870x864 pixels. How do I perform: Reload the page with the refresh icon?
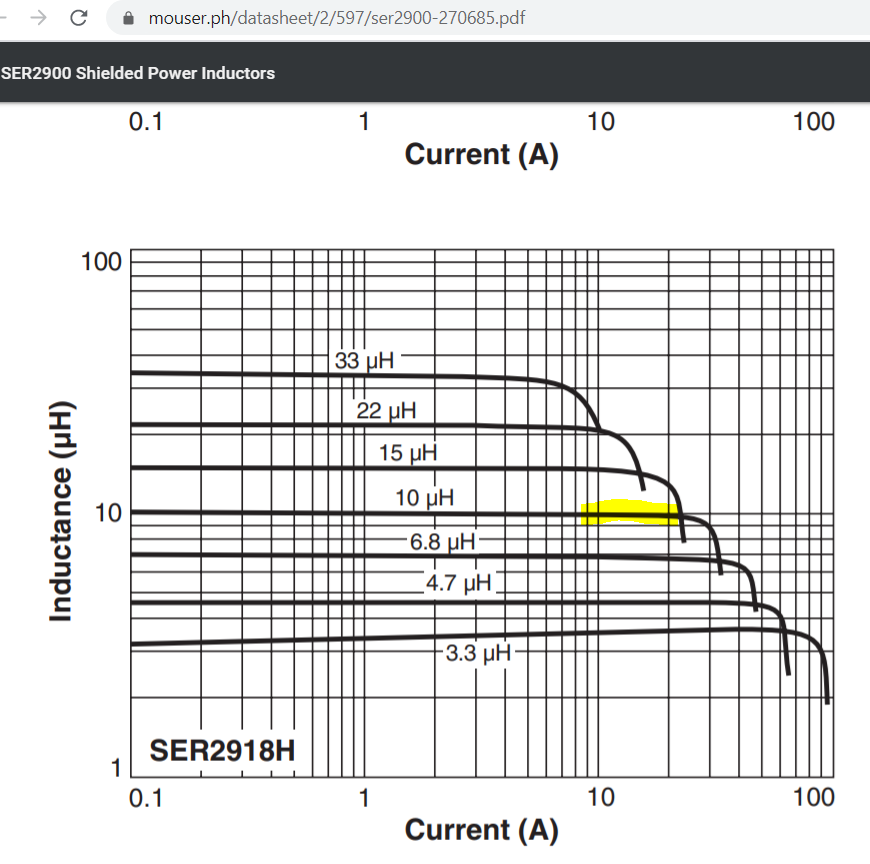pyautogui.click(x=78, y=18)
